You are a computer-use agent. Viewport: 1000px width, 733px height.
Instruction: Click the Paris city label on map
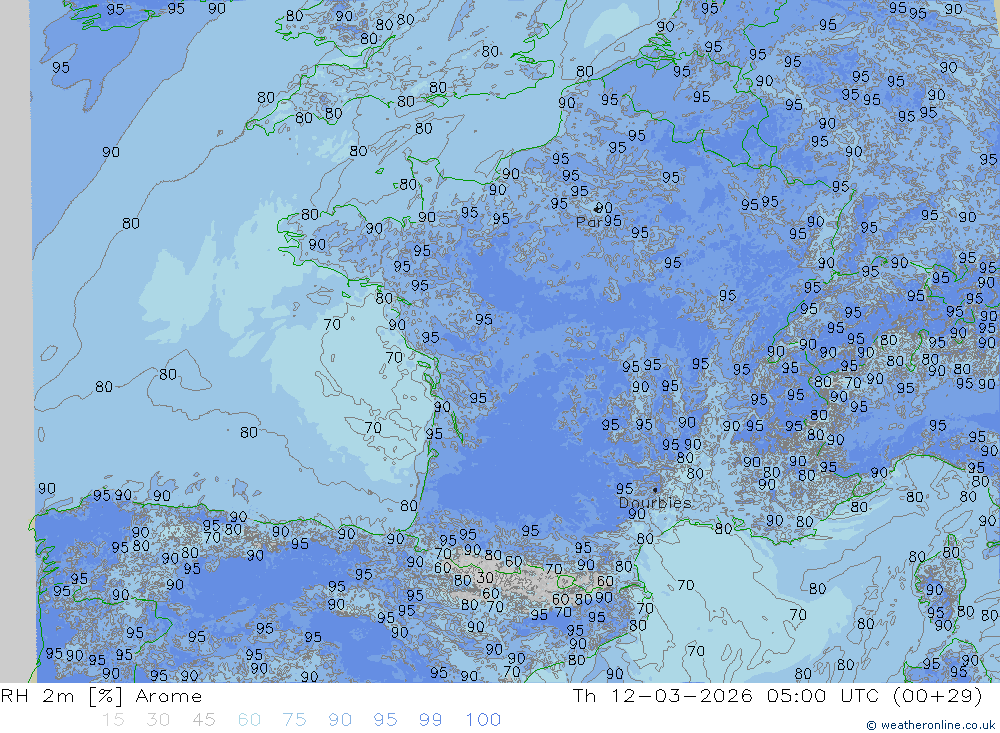589,222
